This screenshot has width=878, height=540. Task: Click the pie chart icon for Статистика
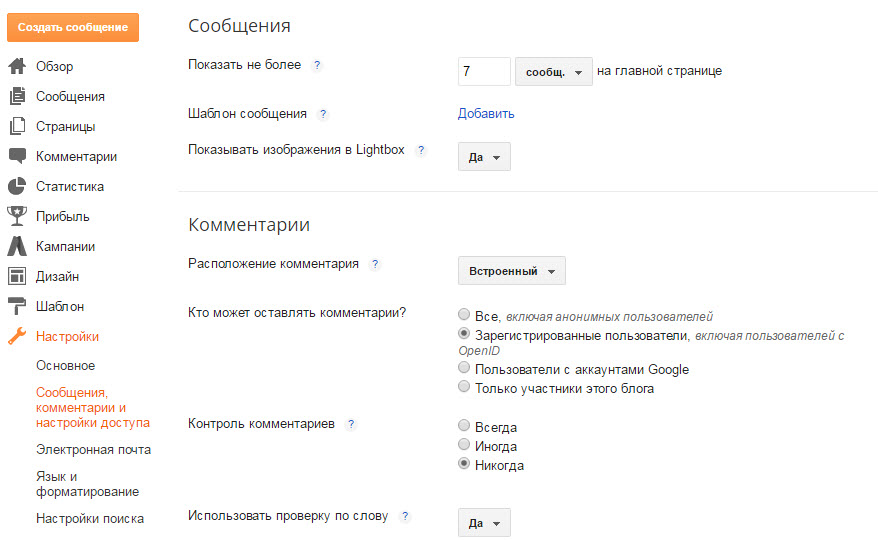tap(16, 187)
